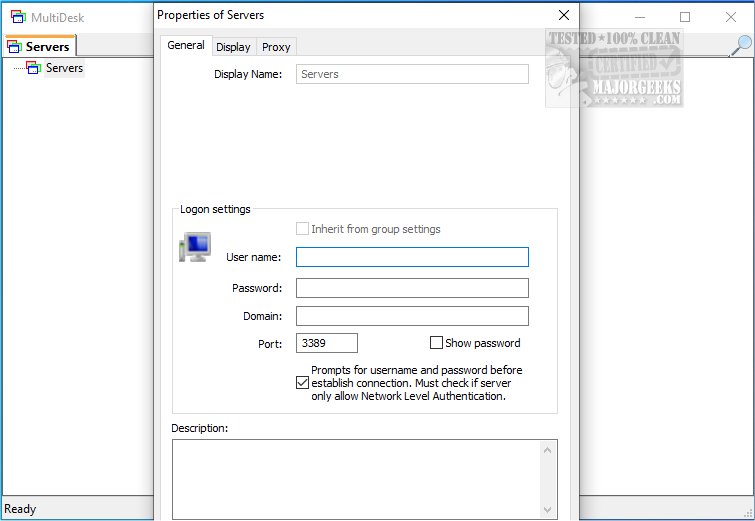Click the 'Properties of Servers' title text
755x521 pixels.
(210, 15)
